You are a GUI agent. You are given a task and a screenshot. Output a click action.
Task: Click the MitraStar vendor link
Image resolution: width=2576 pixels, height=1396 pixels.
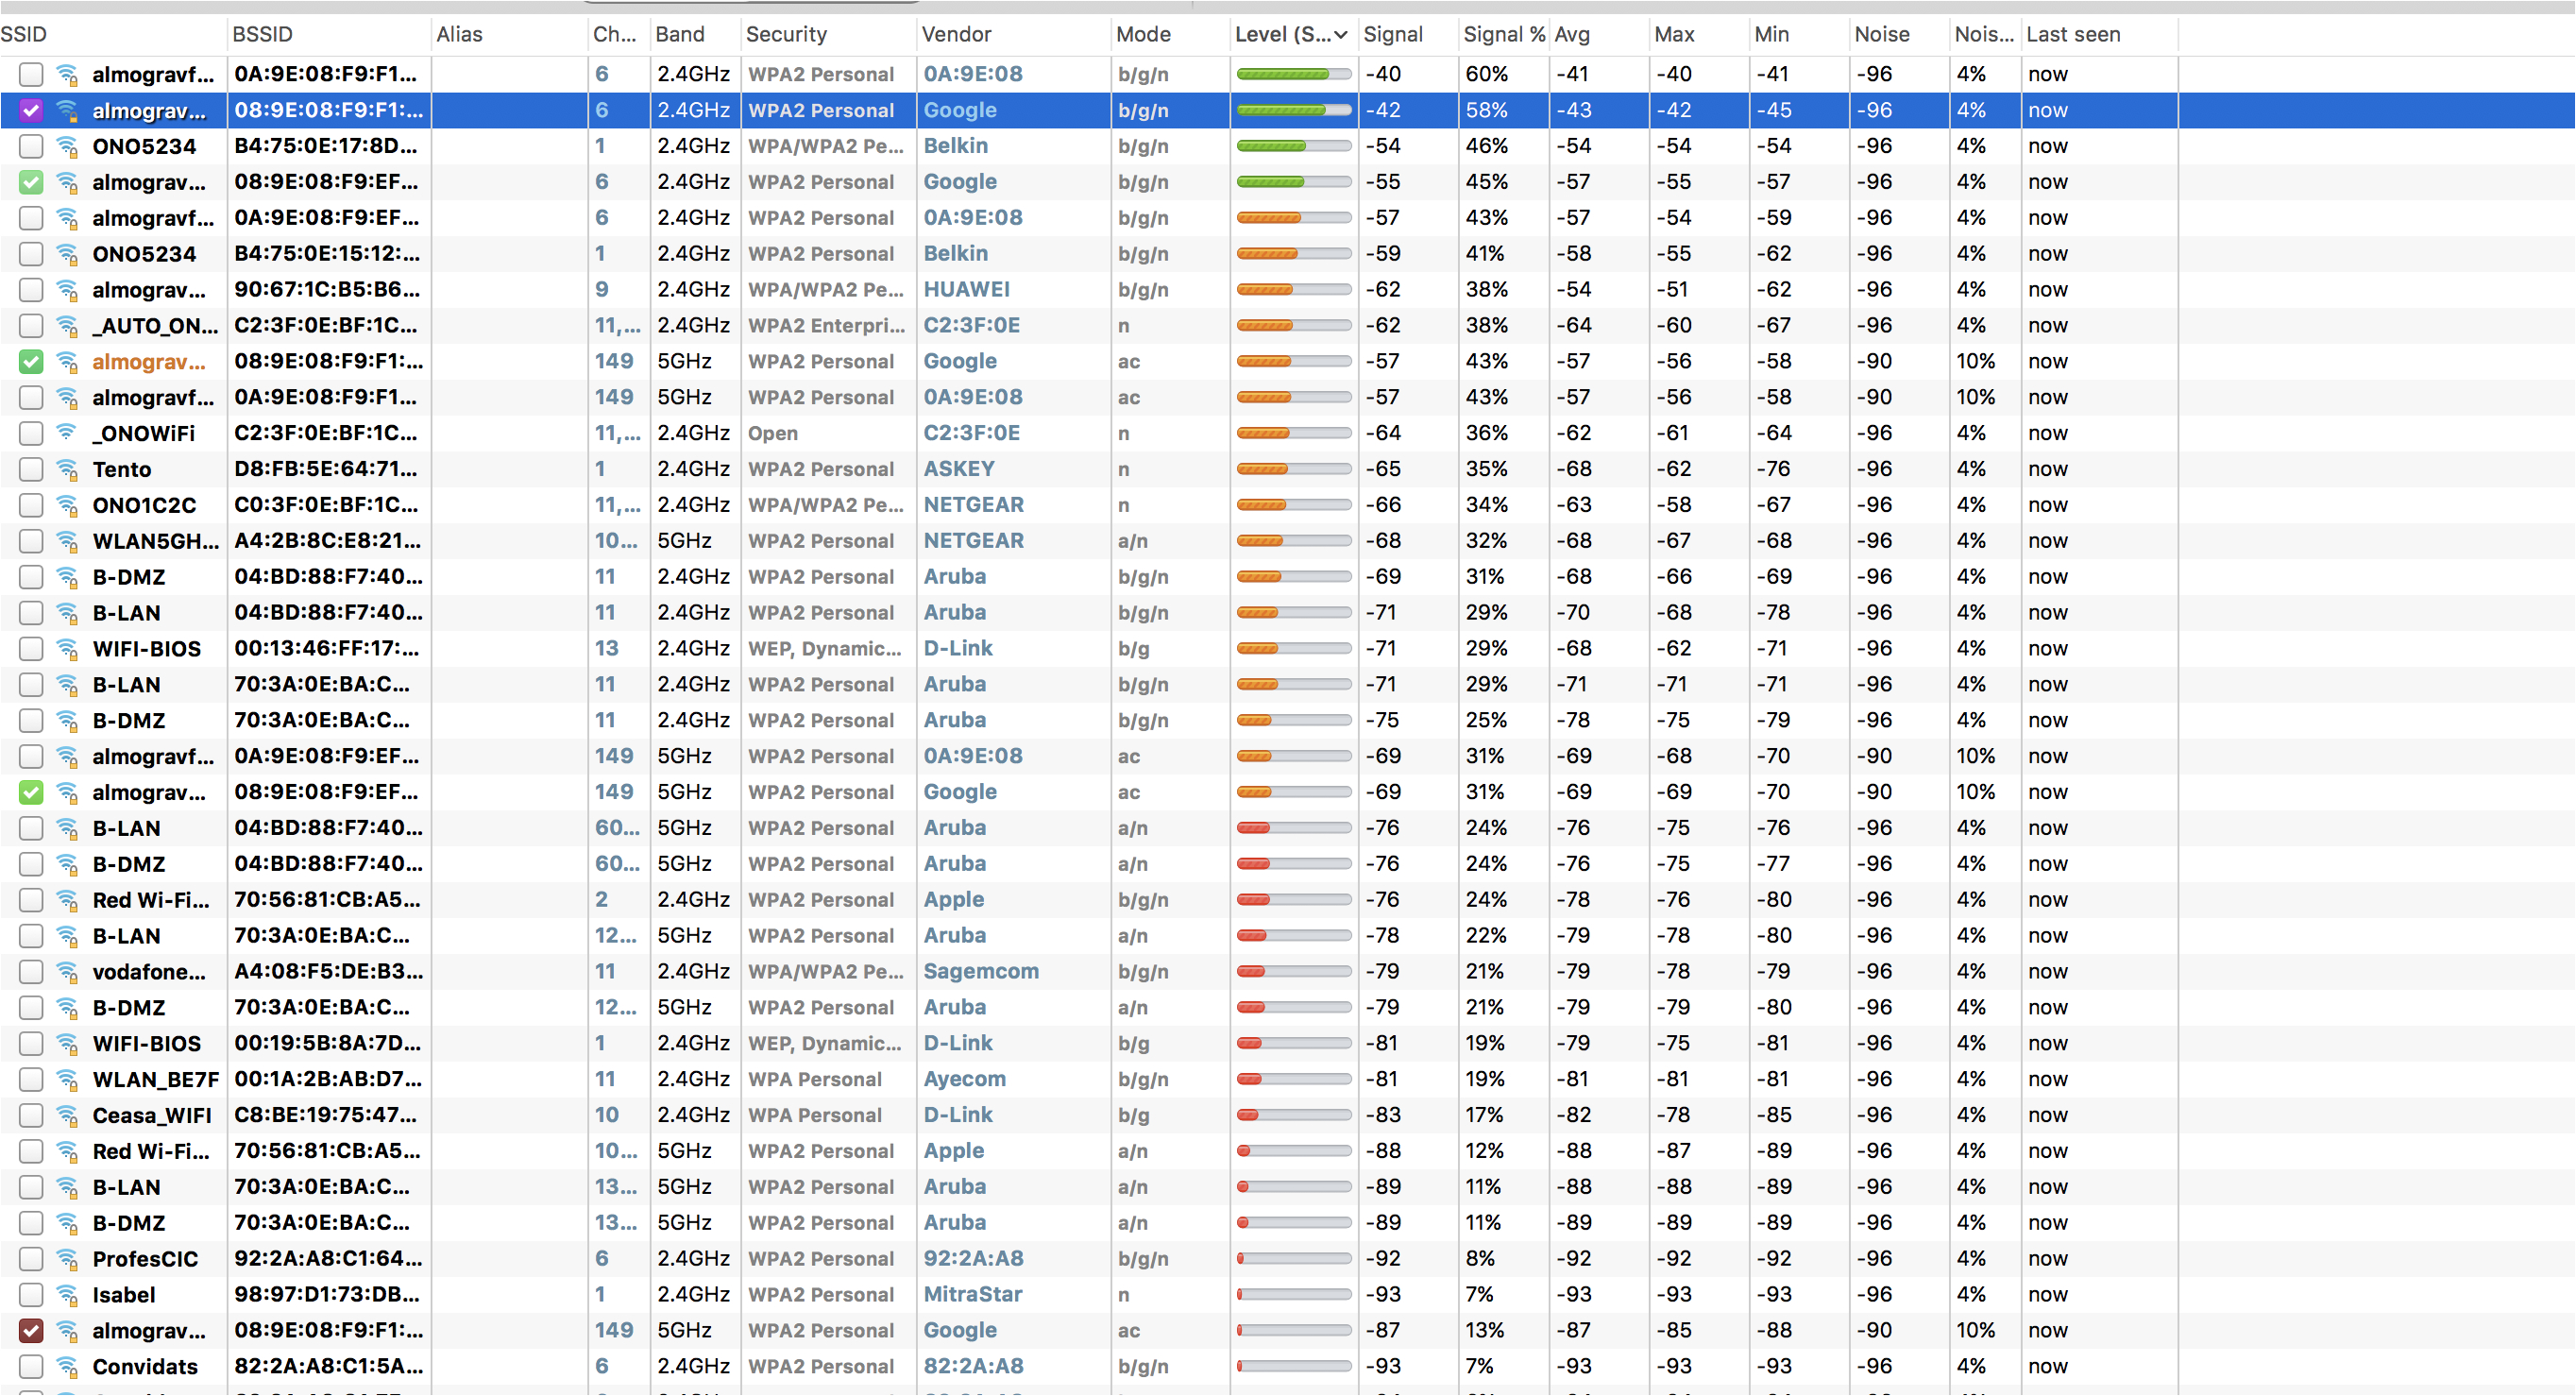coord(972,1295)
